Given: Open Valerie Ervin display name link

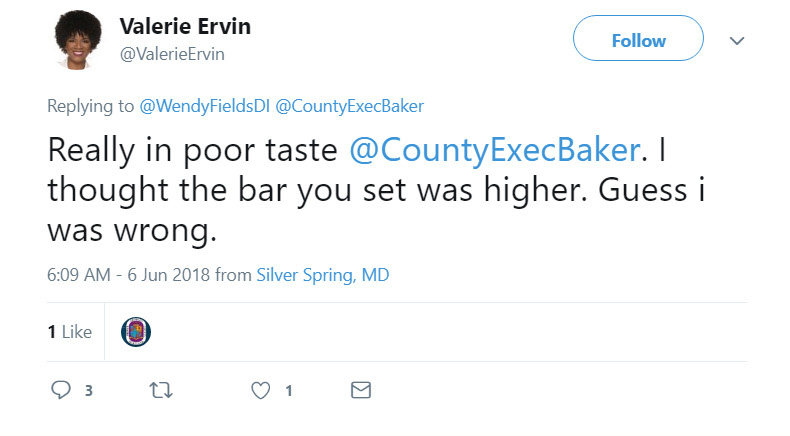Looking at the screenshot, I should (185, 27).
